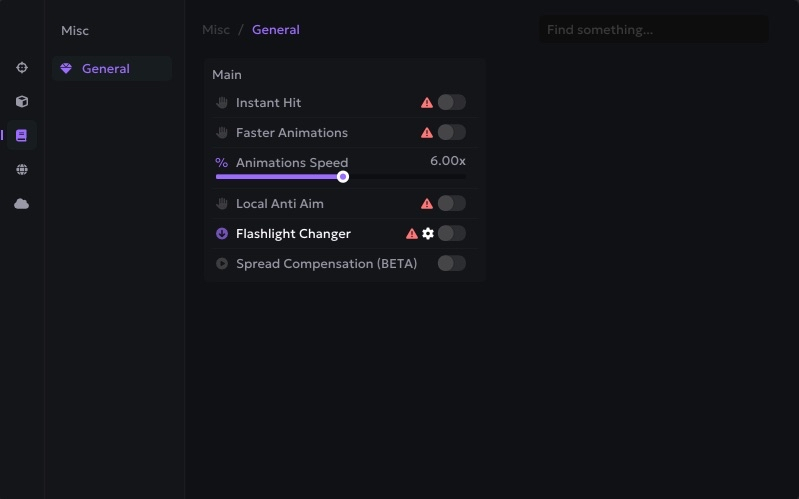Toggle Local Anti Aim on
Viewport: 799px width, 499px height.
tap(451, 203)
